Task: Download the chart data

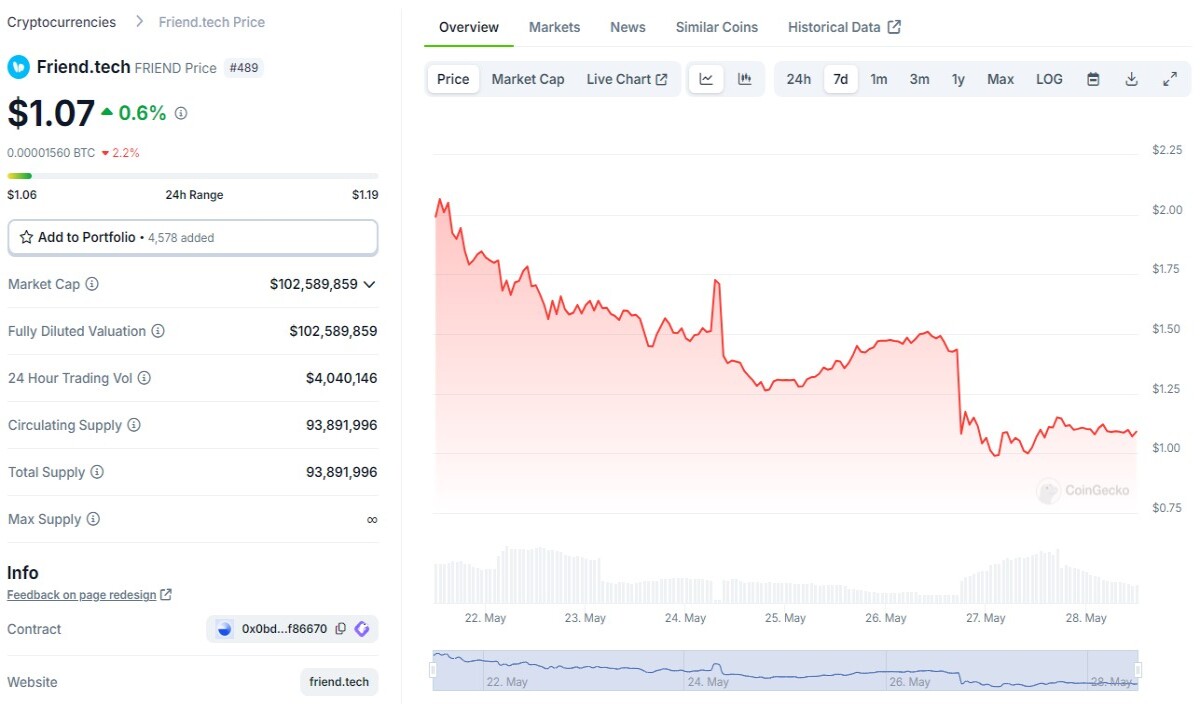Action: click(1131, 79)
